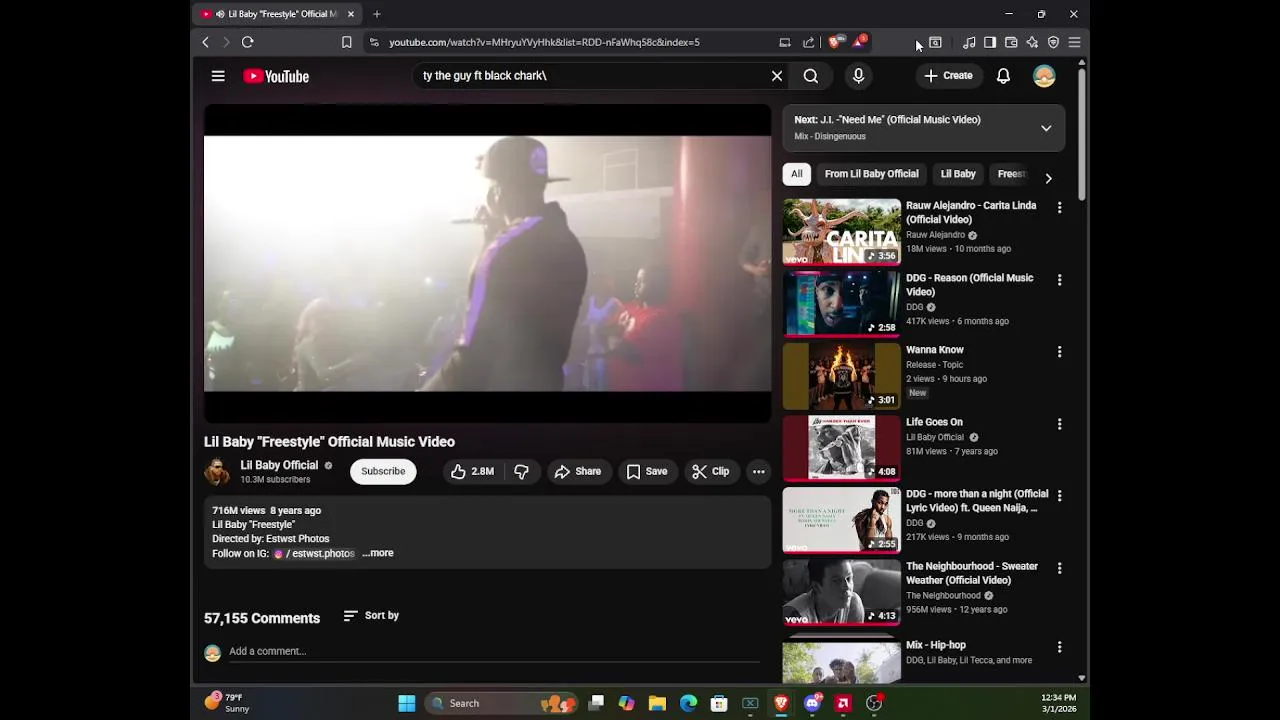Reload the page in the browser
The width and height of the screenshot is (1280, 720).
point(248,42)
